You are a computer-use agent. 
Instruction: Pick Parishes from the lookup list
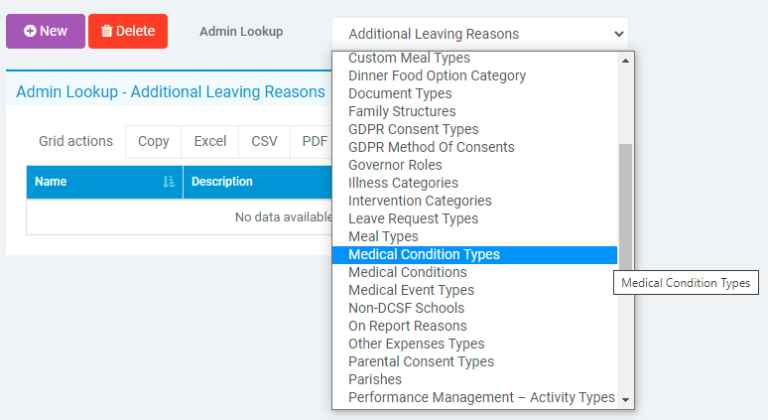coord(375,380)
